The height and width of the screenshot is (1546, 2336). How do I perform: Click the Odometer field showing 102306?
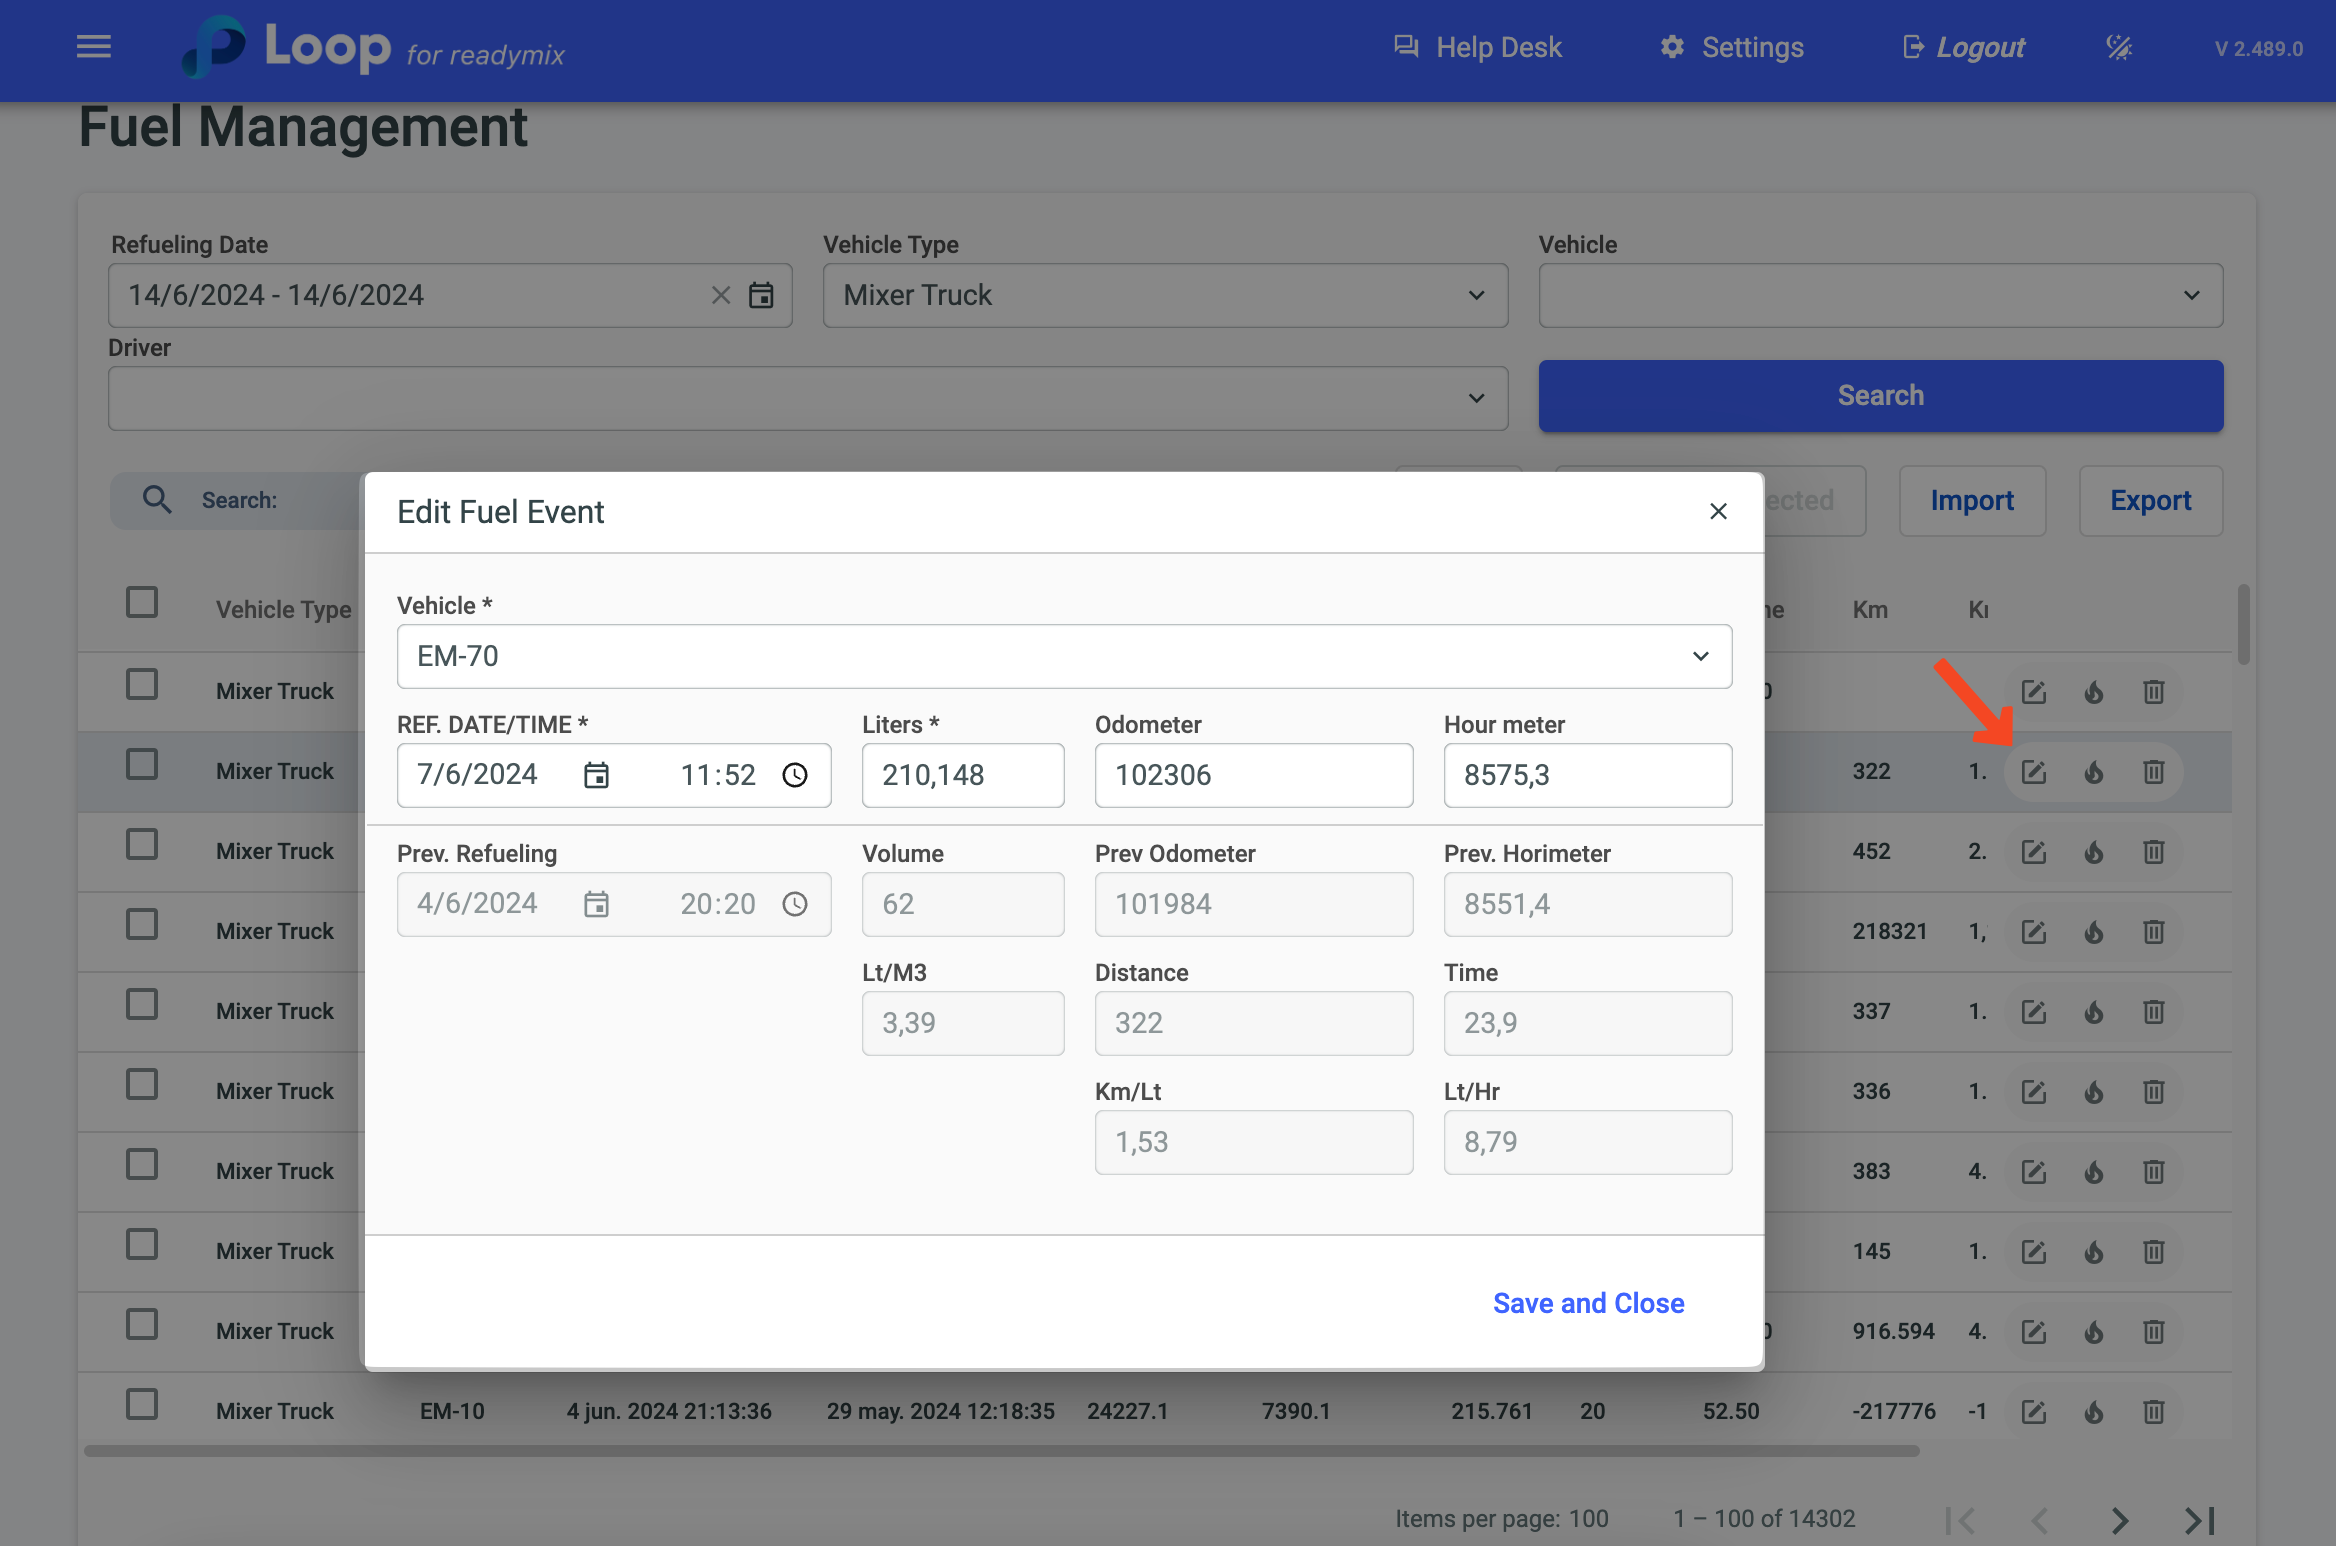point(1253,775)
